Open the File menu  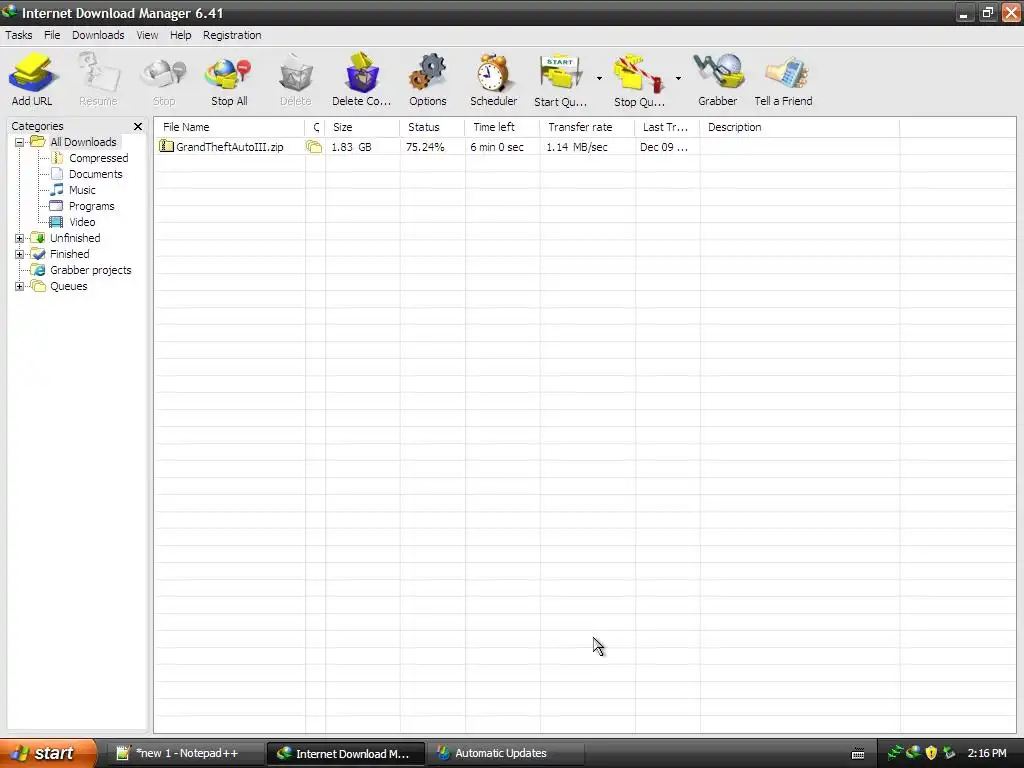52,35
